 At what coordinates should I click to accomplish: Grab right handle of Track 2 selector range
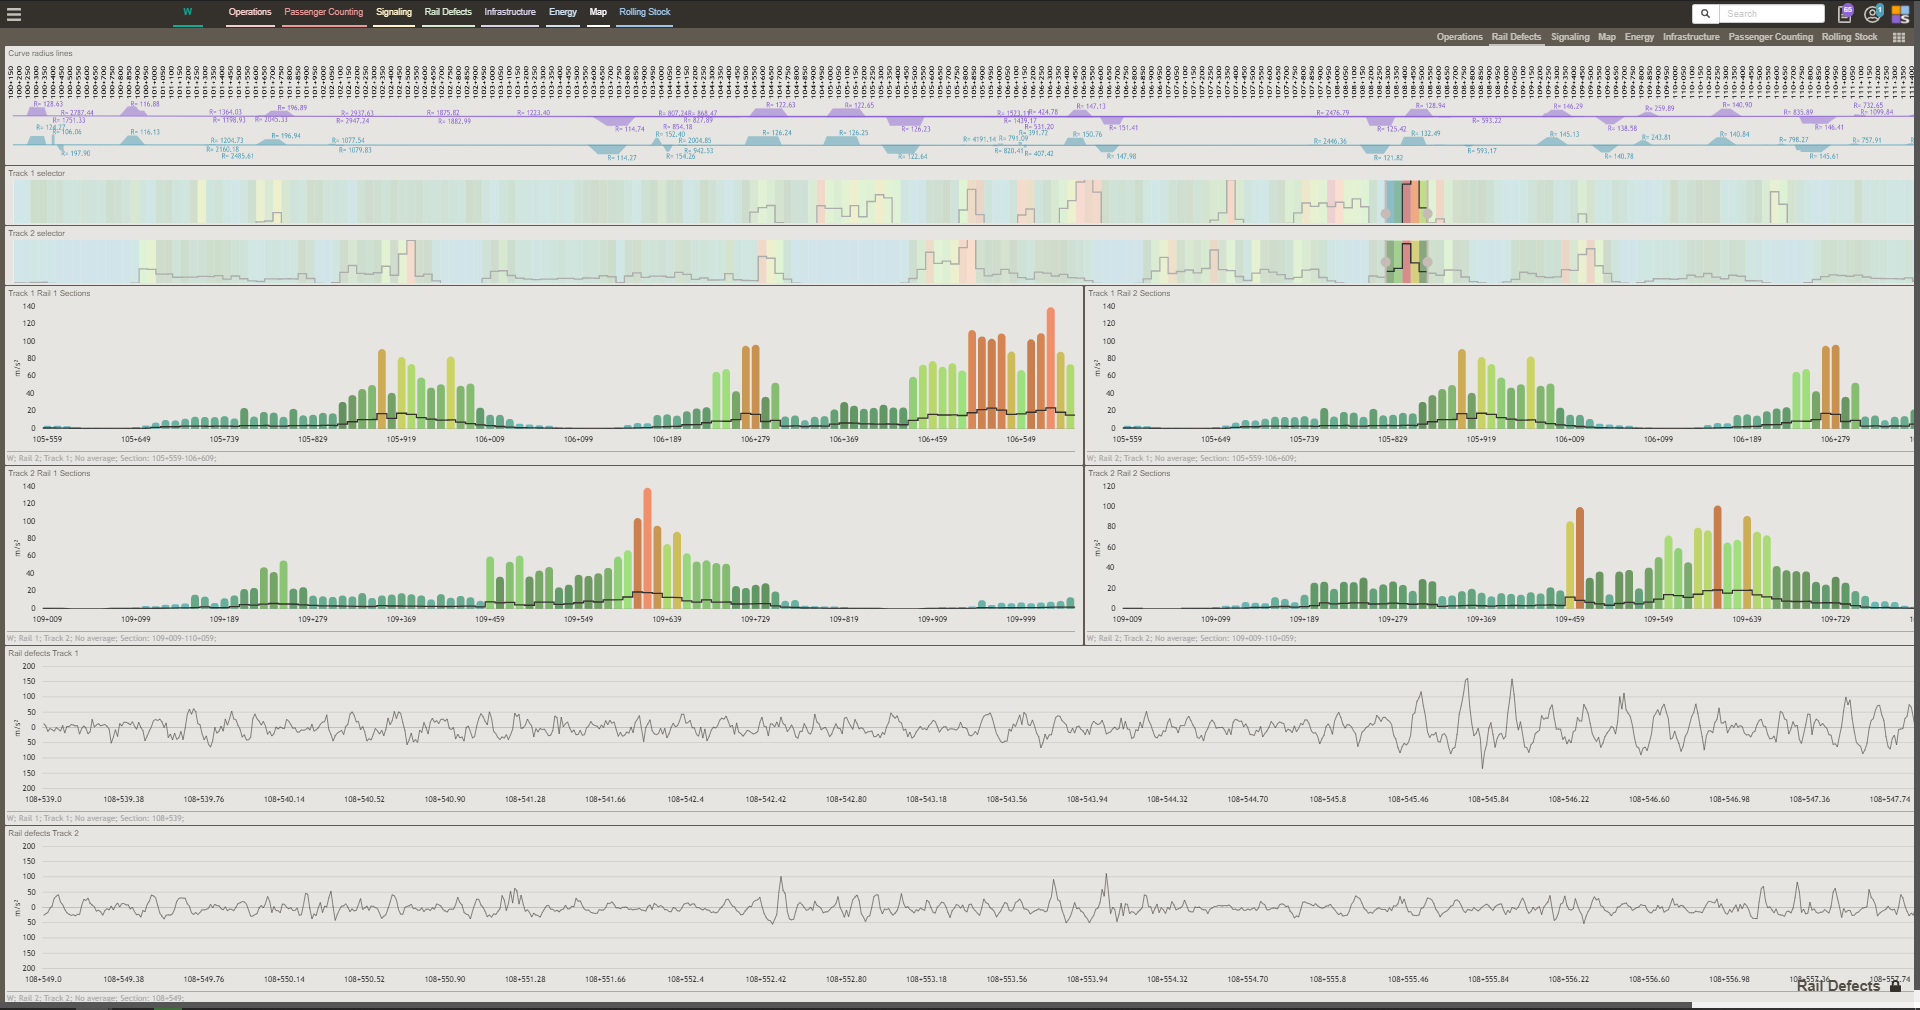point(1427,262)
